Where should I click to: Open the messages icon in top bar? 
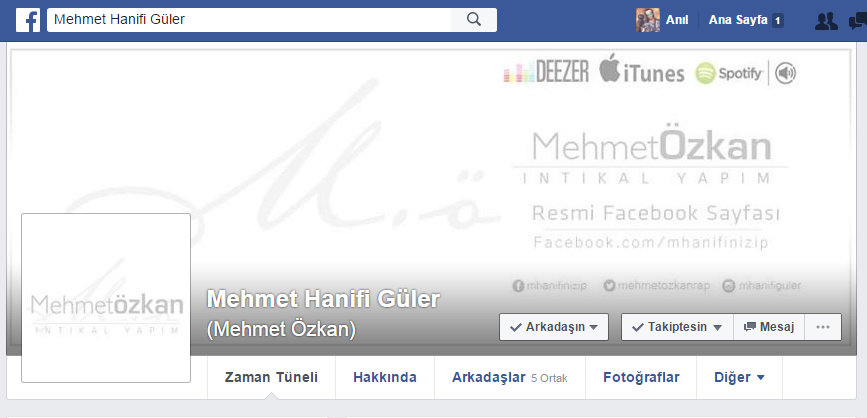(858, 21)
